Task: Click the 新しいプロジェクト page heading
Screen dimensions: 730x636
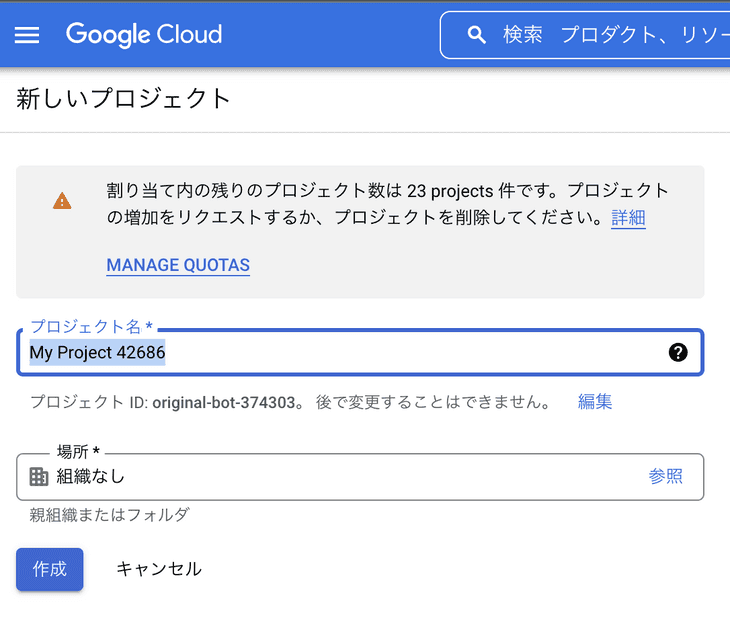Action: pyautogui.click(x=123, y=99)
